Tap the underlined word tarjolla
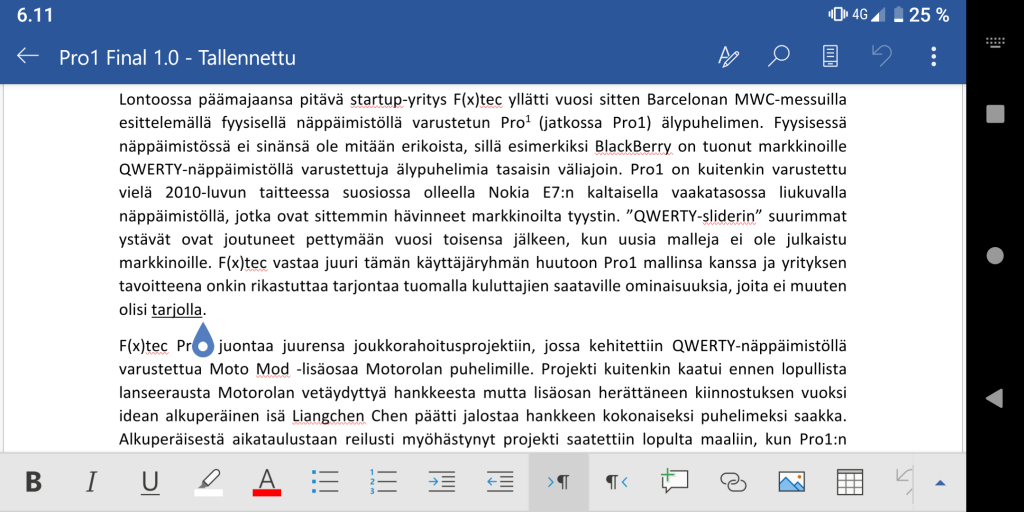 tap(177, 310)
